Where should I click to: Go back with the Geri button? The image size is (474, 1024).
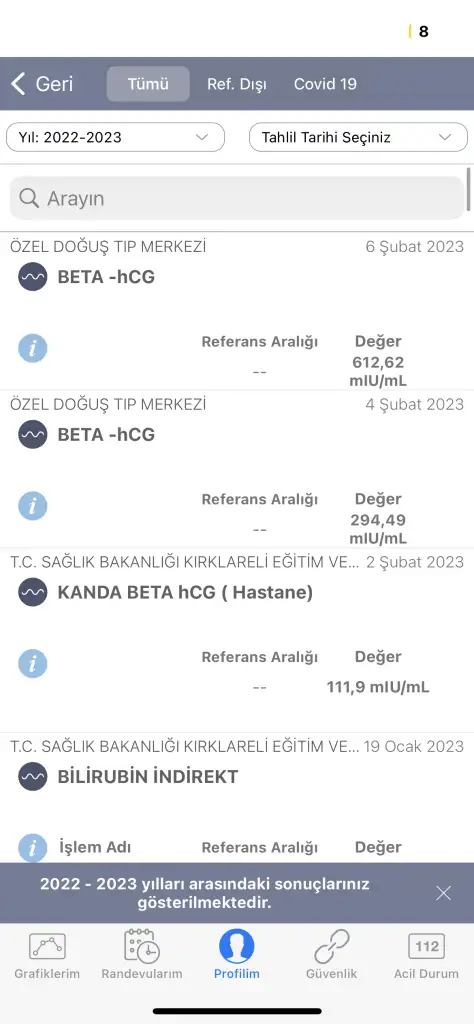tap(42, 84)
